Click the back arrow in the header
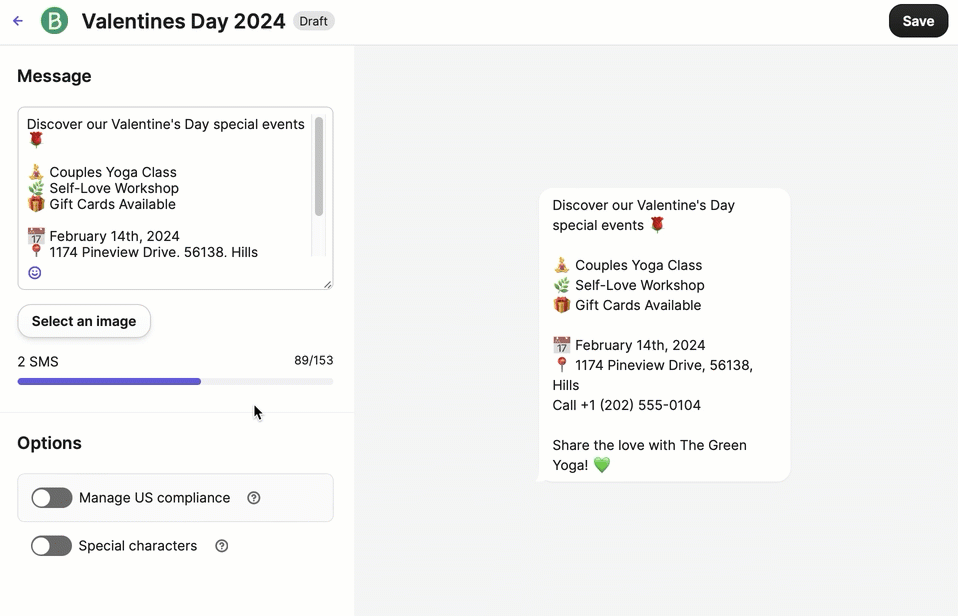Screen dimensions: 958x616 18,21
